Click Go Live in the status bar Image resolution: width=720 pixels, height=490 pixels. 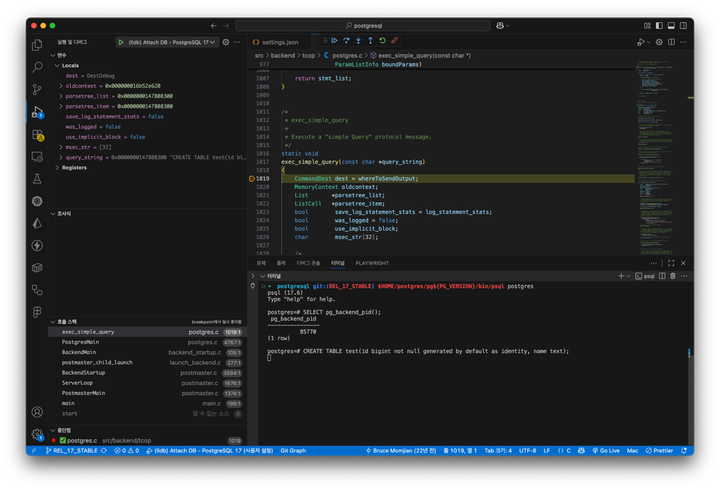click(x=606, y=451)
